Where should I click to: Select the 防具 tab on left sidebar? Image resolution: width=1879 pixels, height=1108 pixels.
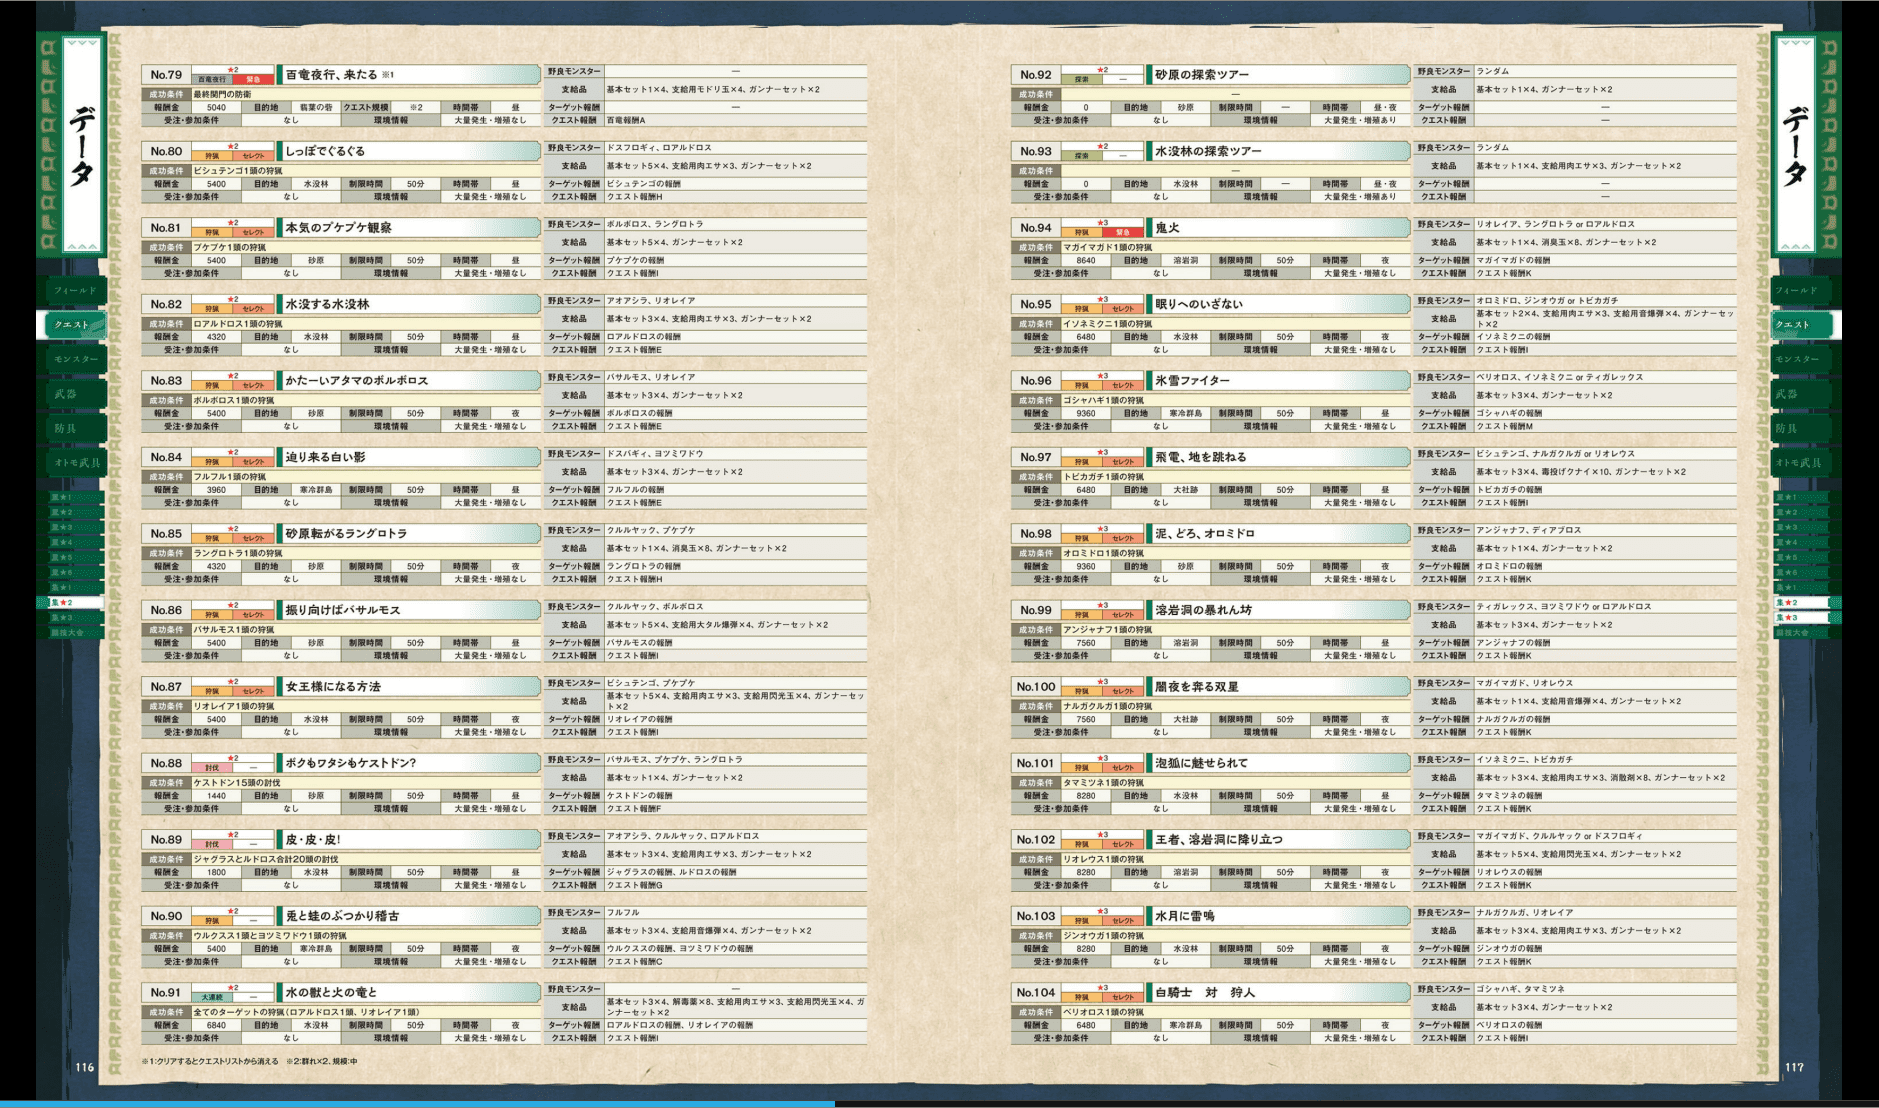click(70, 428)
